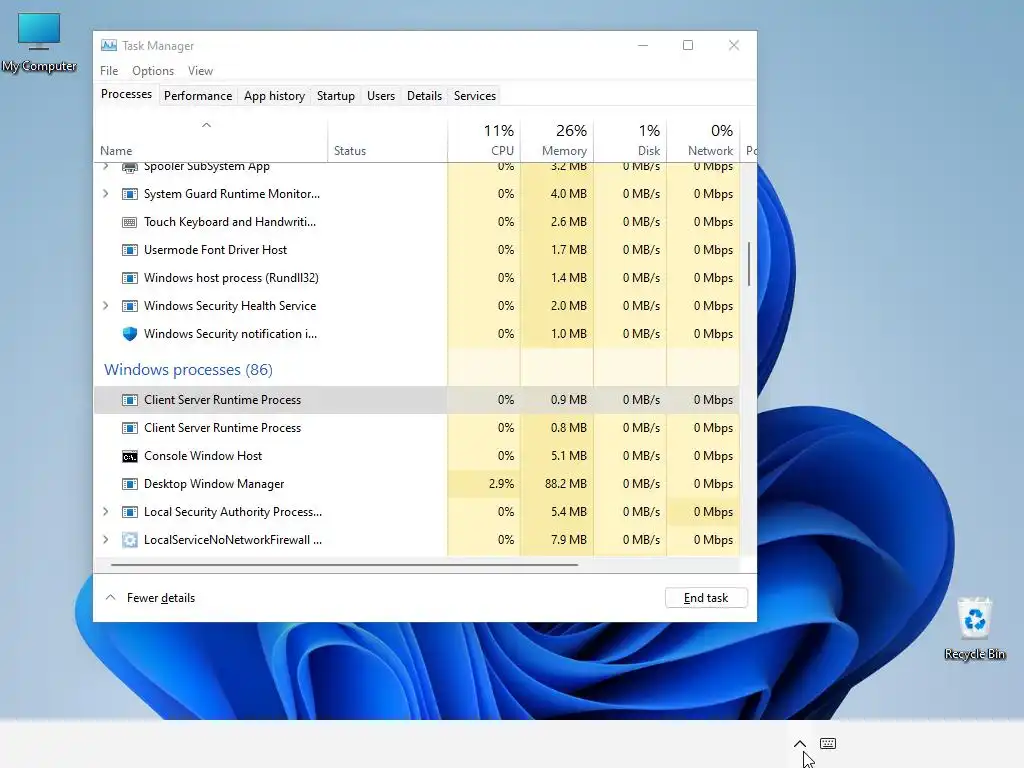Sort by the Network column header
The width and height of the screenshot is (1024, 768).
pos(703,139)
